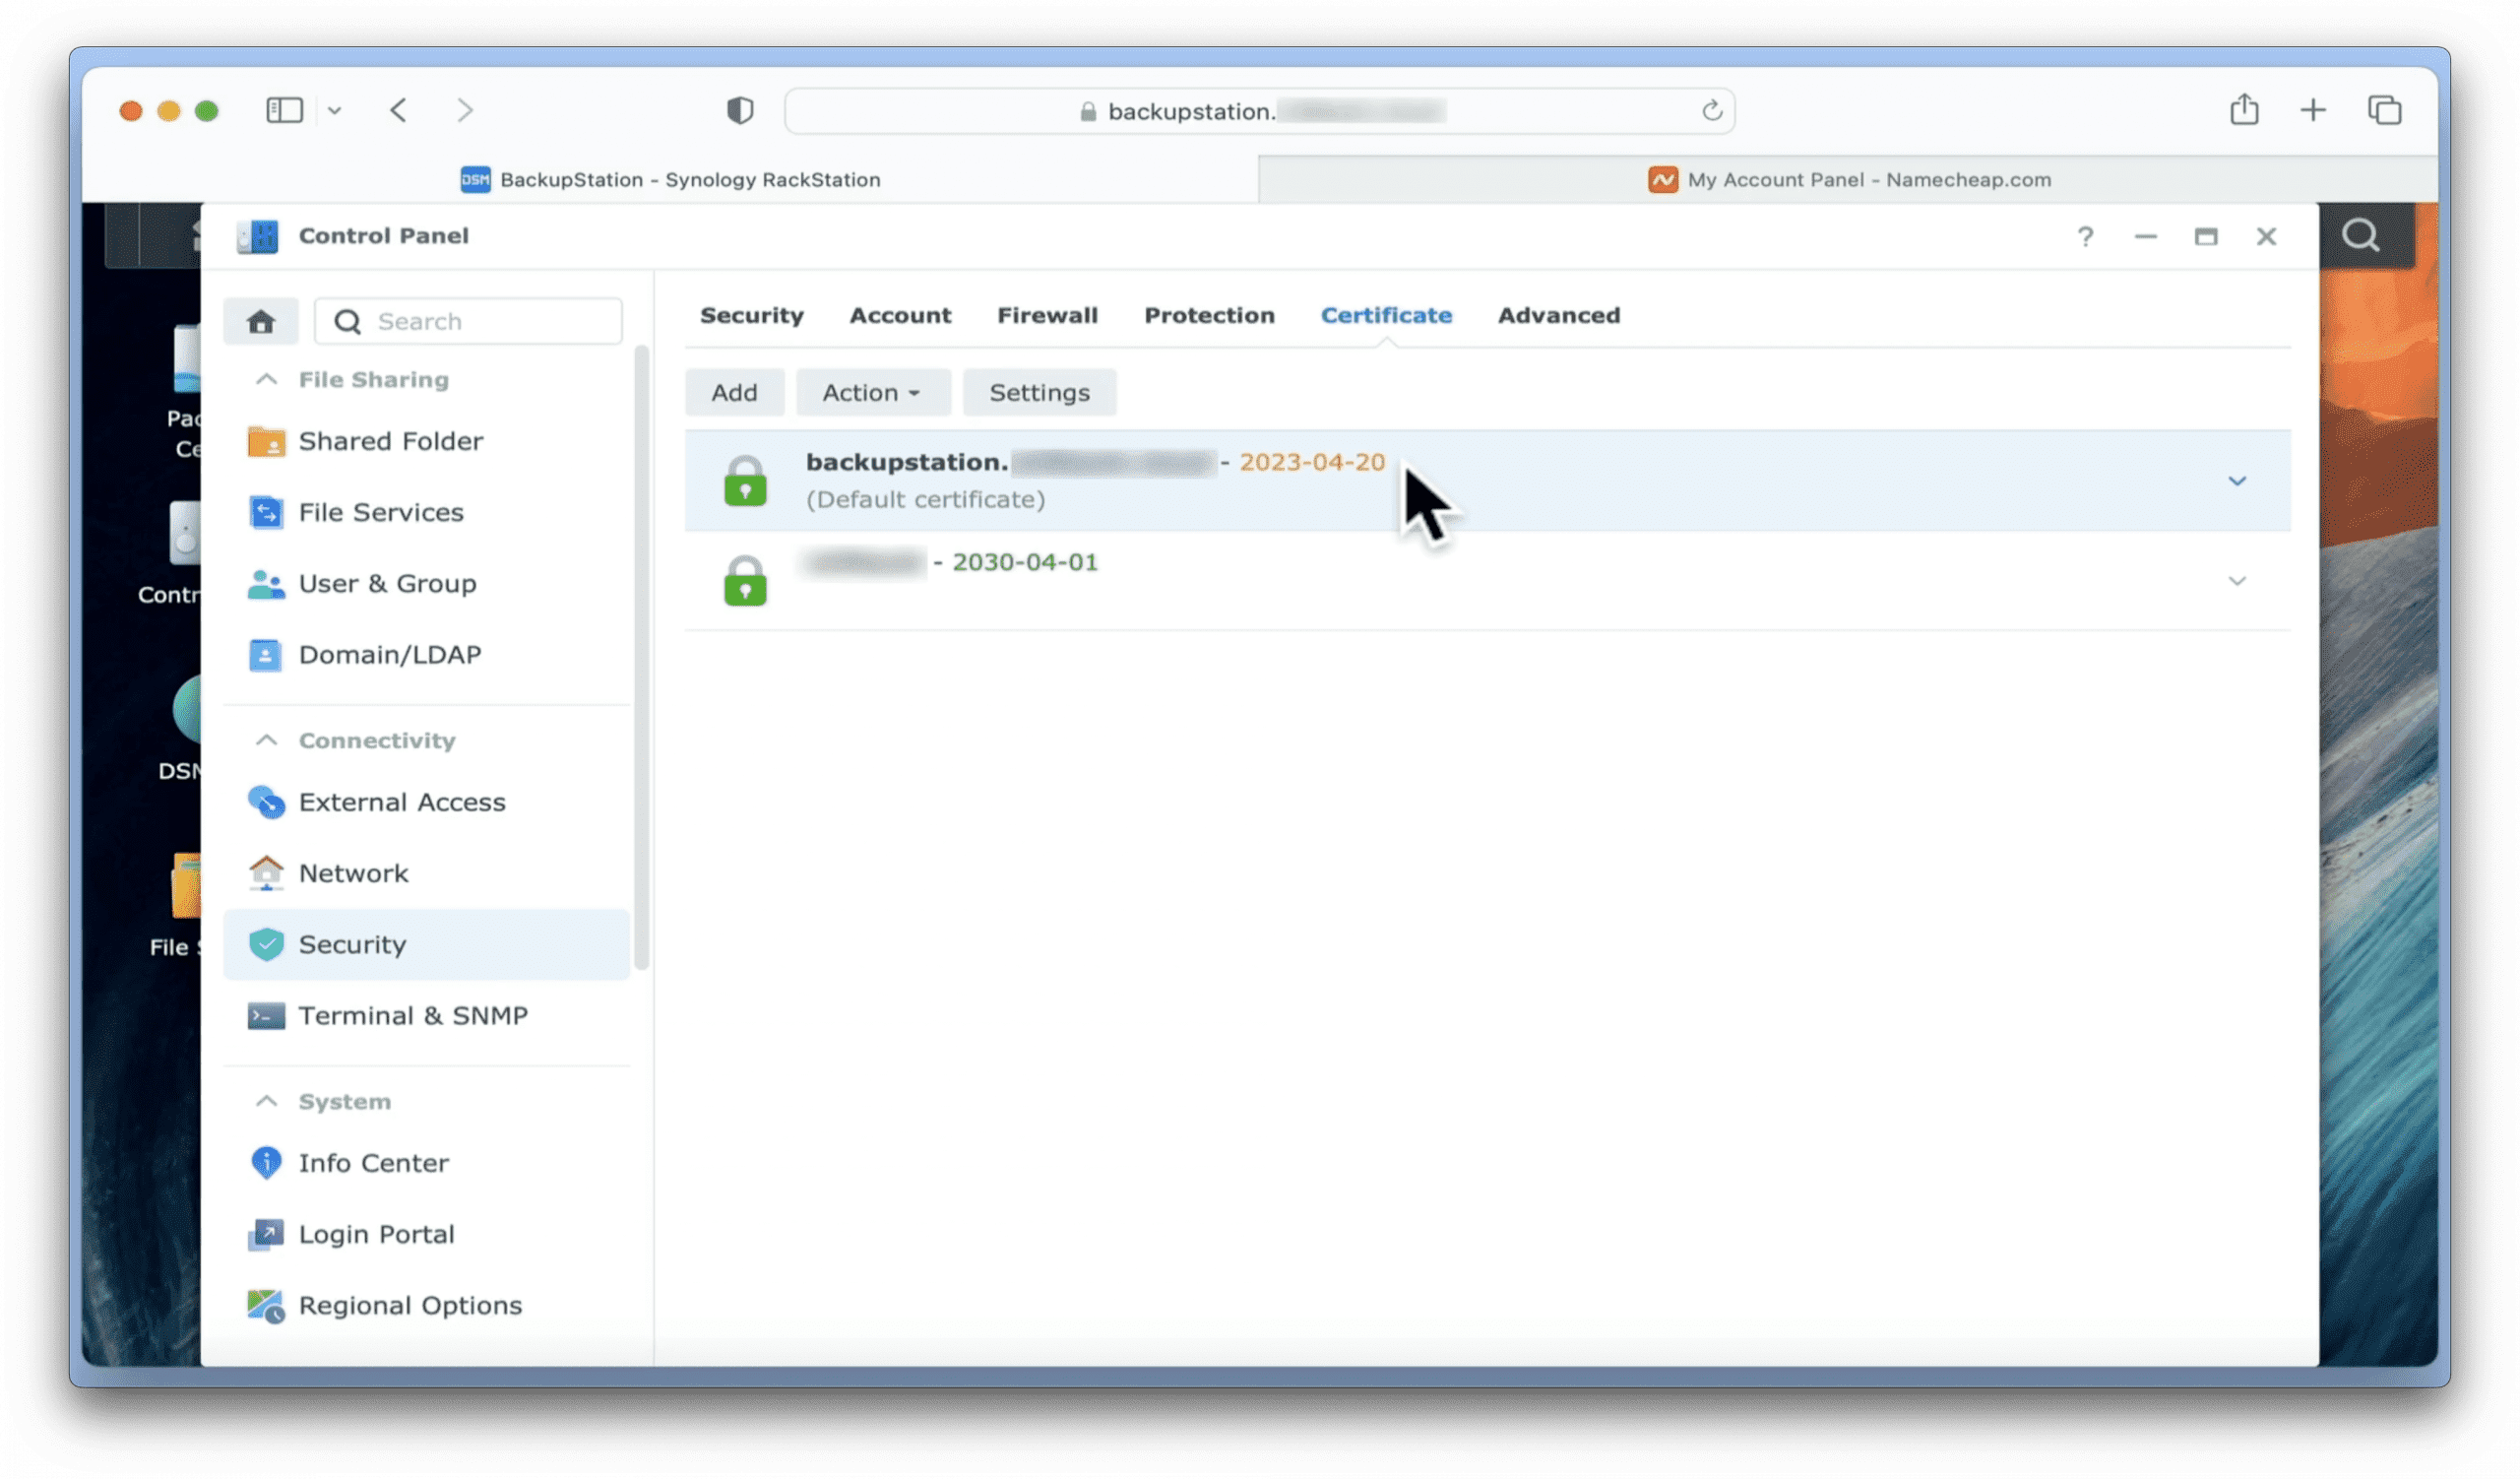Viewport: 2520px width, 1479px height.
Task: Select the Certificate tab
Action: pos(1386,315)
